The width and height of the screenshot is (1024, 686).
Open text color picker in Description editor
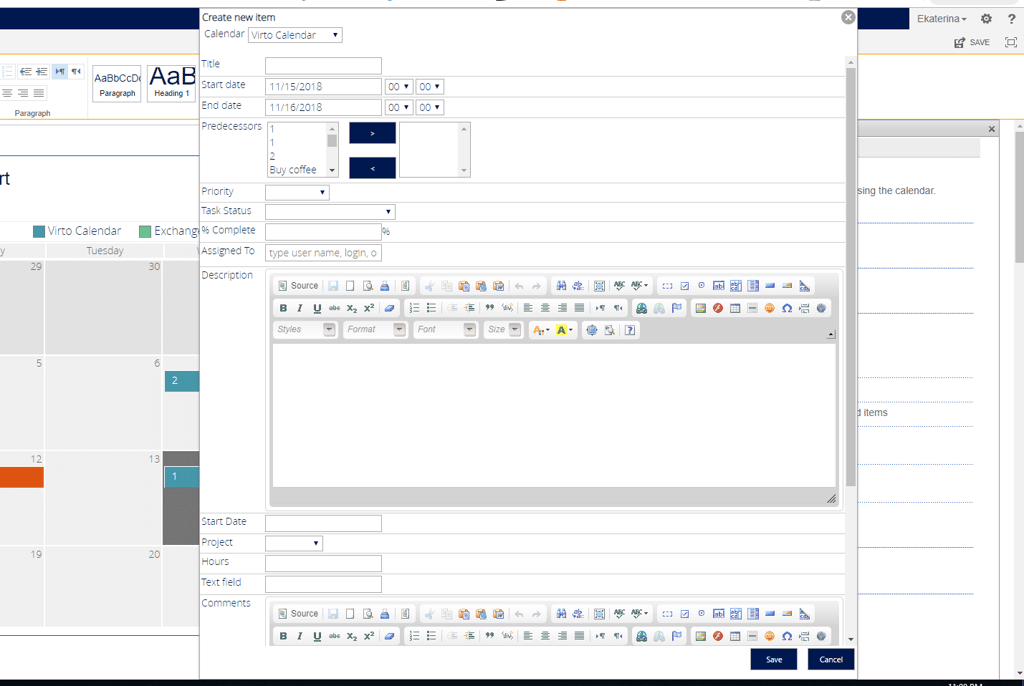541,330
